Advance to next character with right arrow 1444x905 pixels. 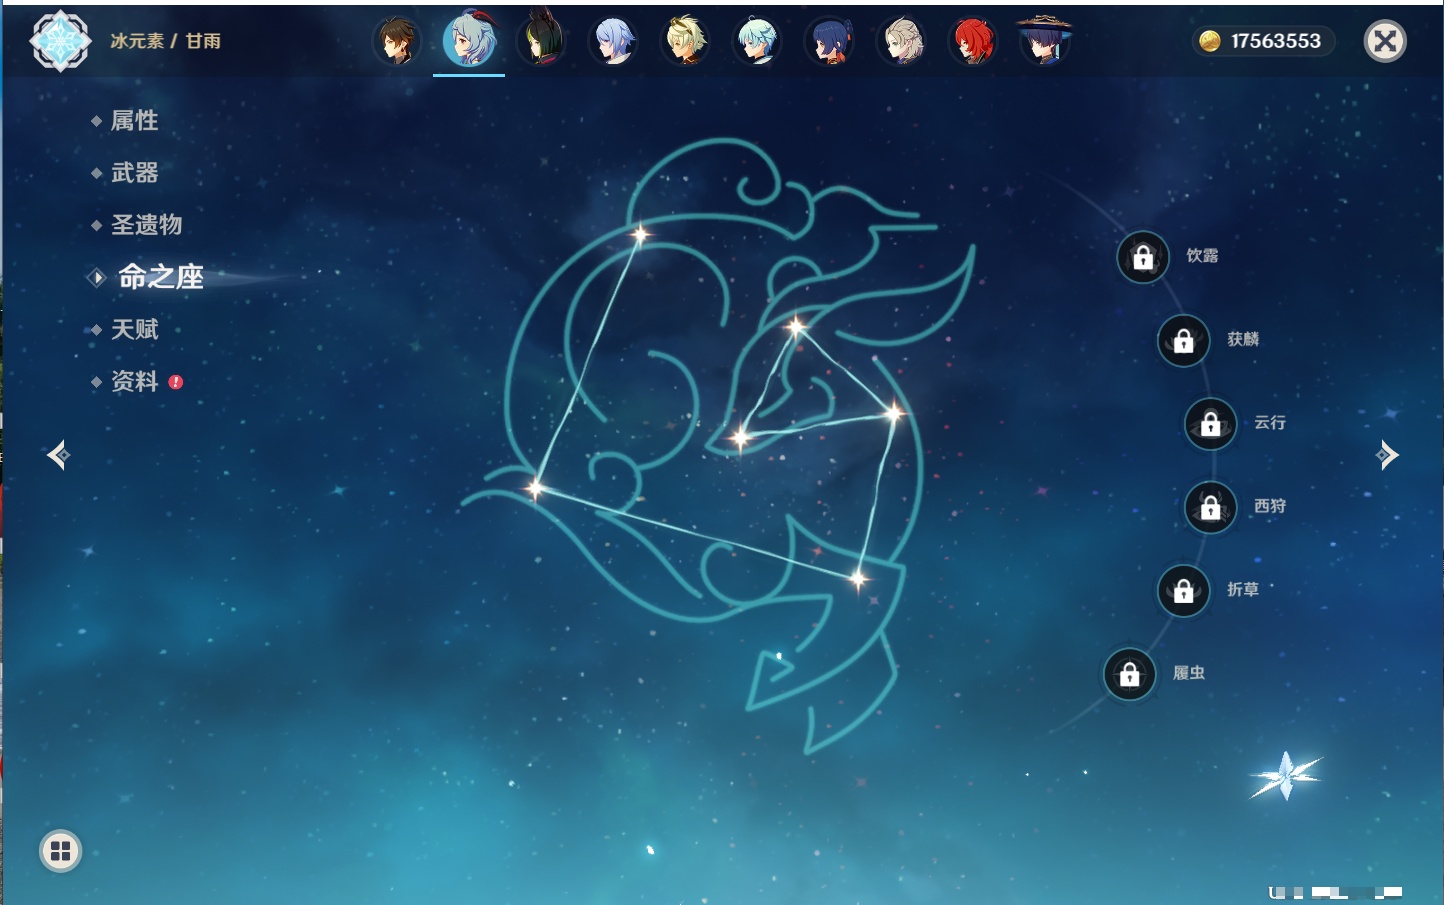pos(1387,455)
